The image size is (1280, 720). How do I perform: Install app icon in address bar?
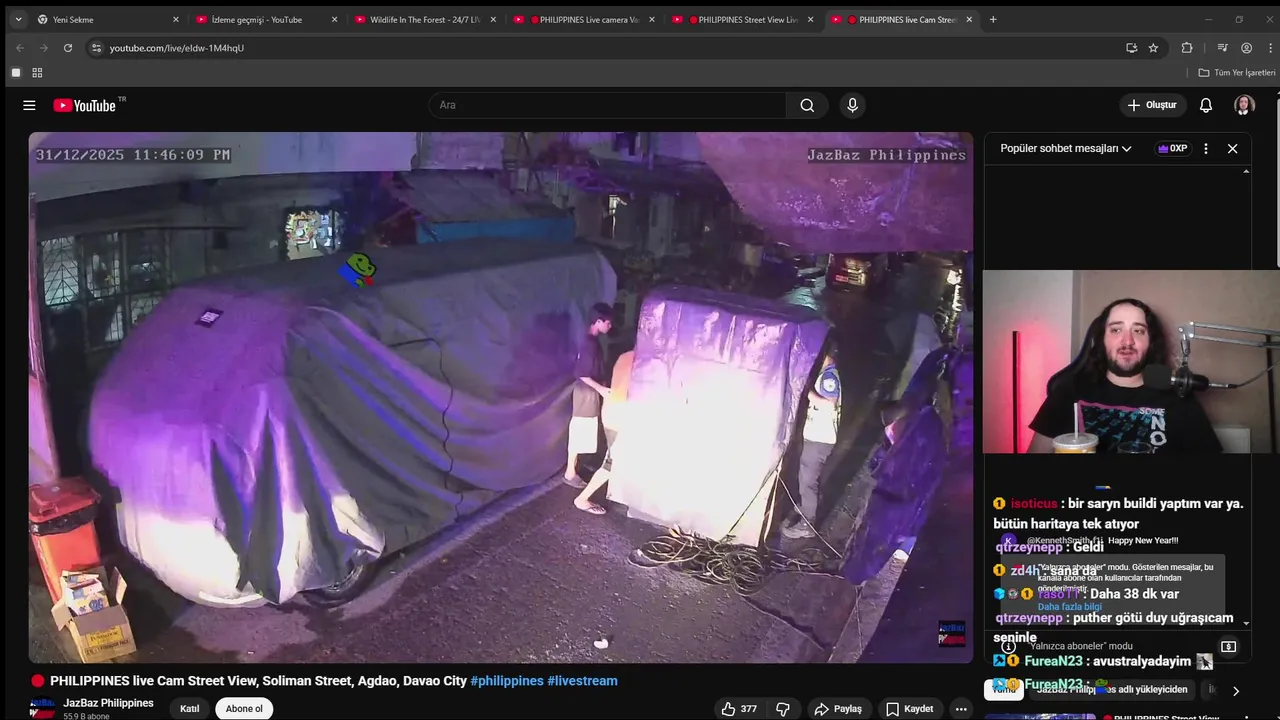tap(1131, 47)
